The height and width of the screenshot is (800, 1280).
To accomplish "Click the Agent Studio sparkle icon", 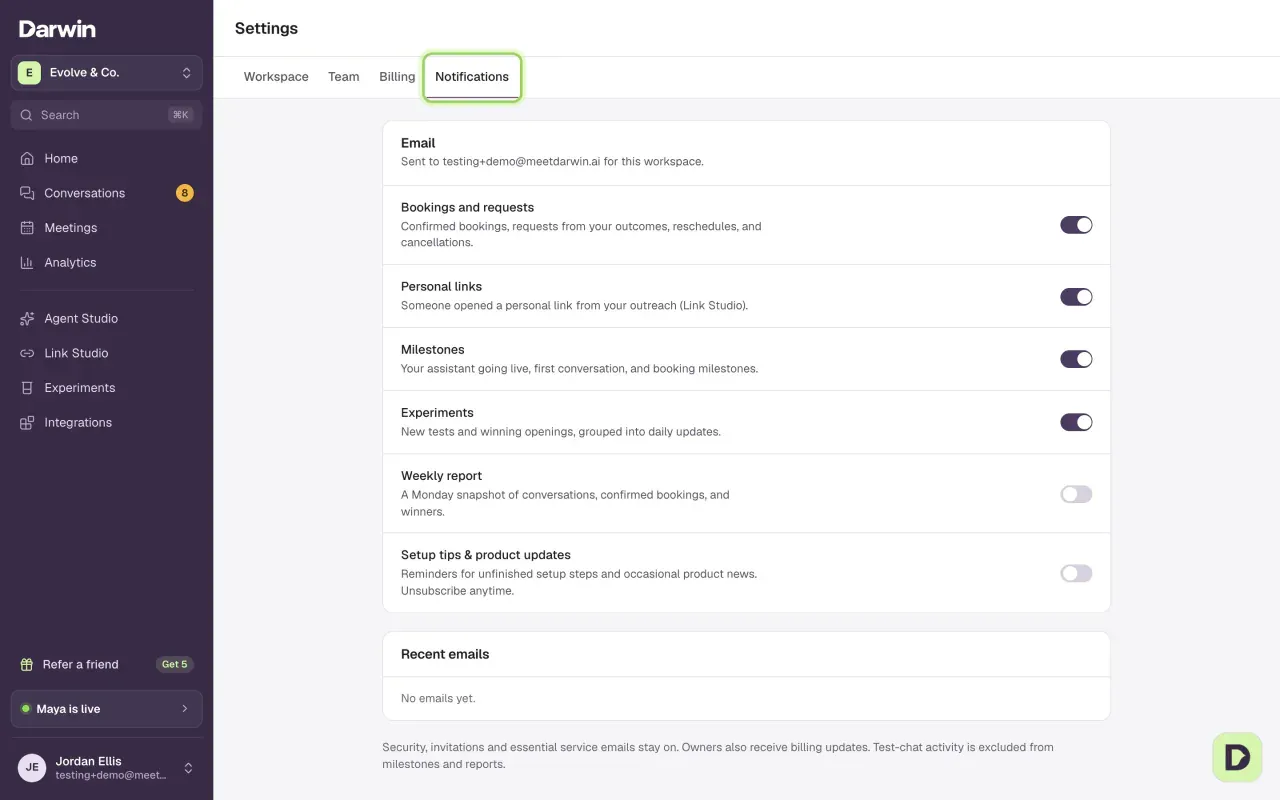I will 27,319.
